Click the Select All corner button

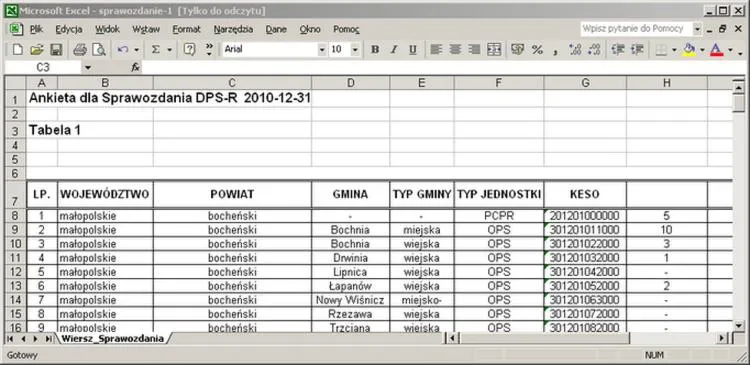pos(15,83)
